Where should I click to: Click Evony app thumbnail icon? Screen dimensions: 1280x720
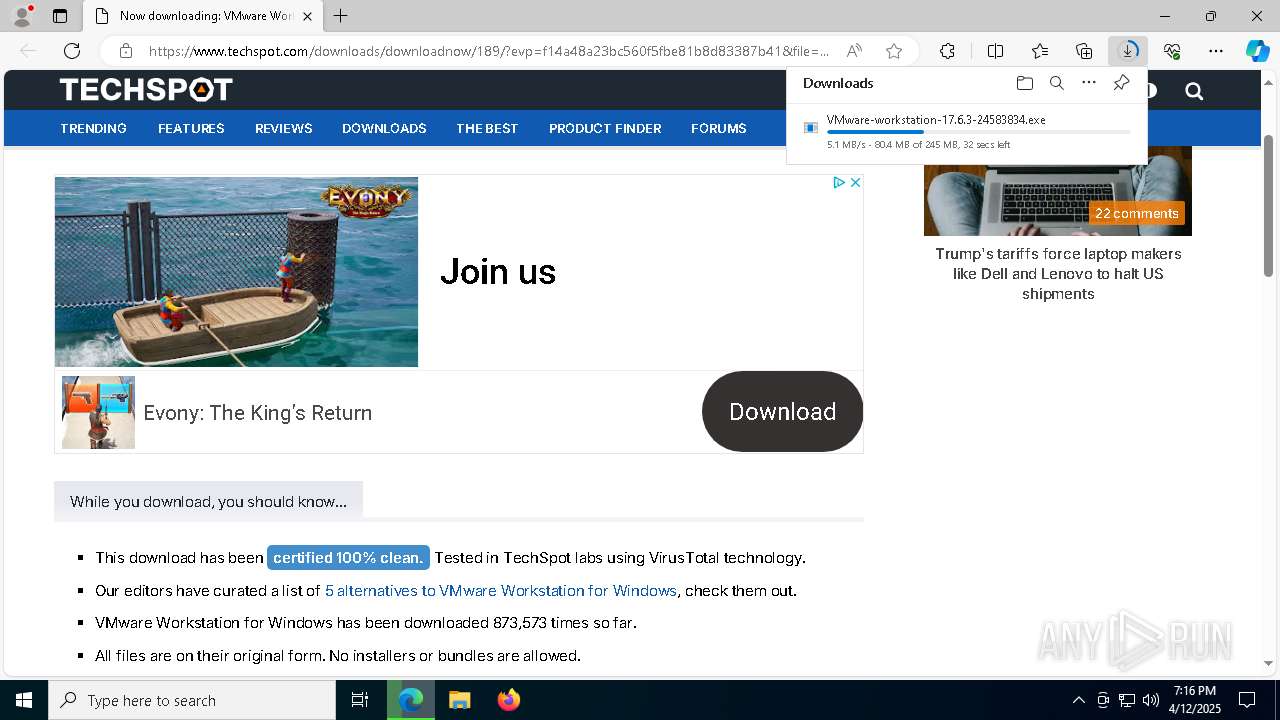point(98,412)
